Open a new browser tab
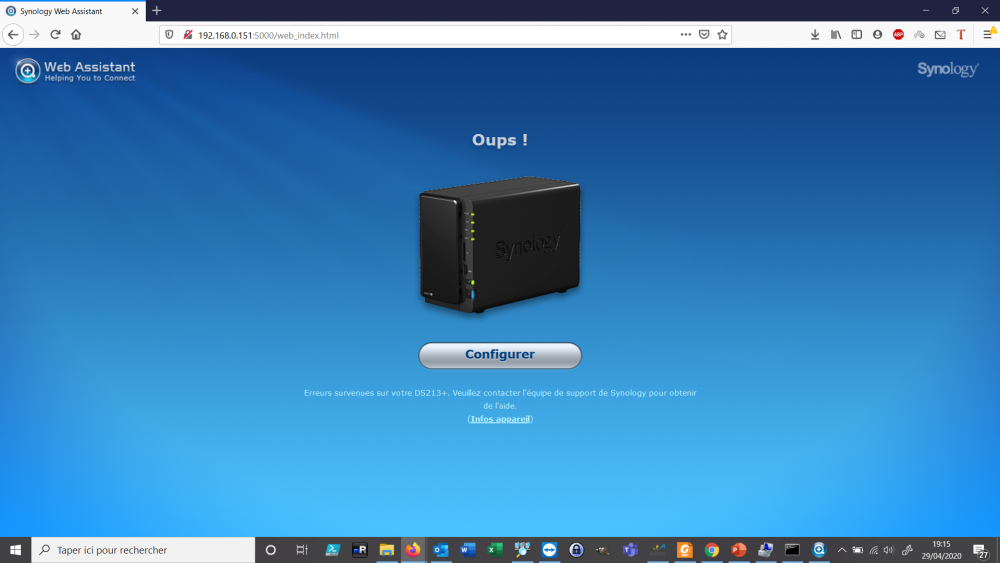Viewport: 1000px width, 563px height. point(157,11)
